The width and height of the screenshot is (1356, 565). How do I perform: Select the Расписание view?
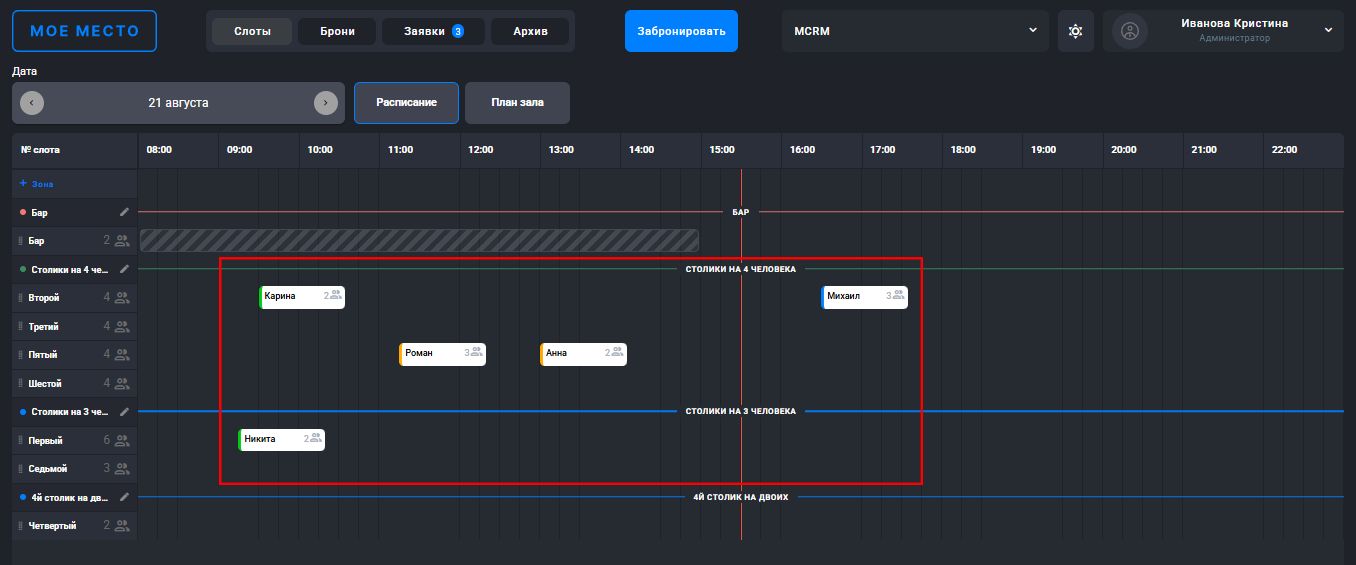click(x=406, y=103)
